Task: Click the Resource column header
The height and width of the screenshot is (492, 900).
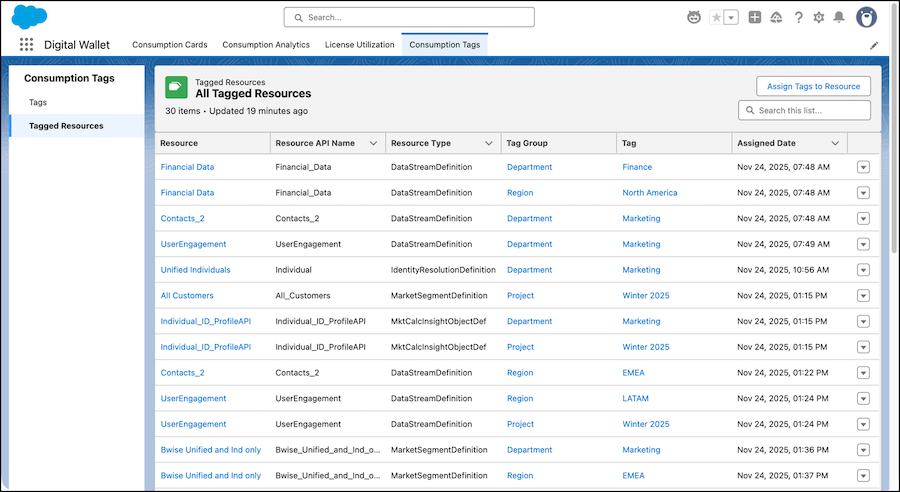Action: point(212,143)
